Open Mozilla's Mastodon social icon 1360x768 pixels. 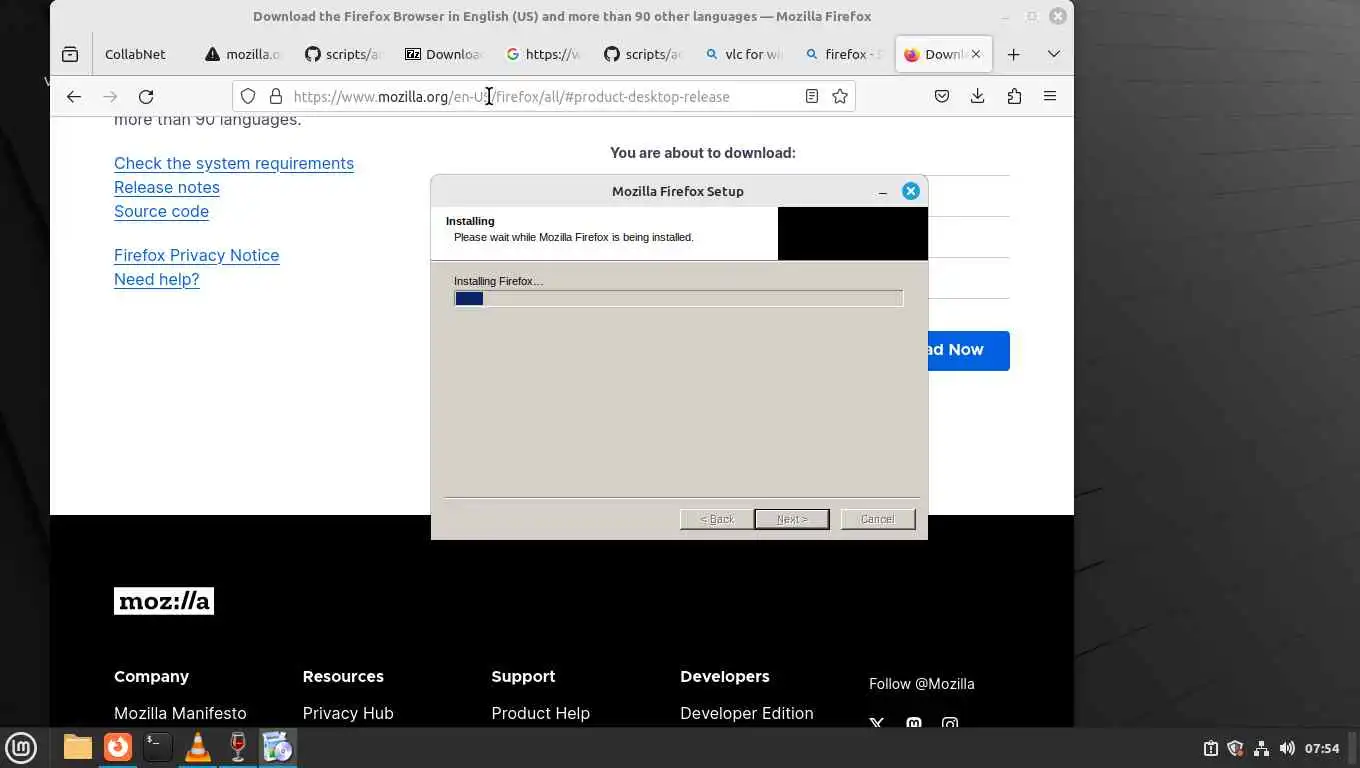point(913,722)
